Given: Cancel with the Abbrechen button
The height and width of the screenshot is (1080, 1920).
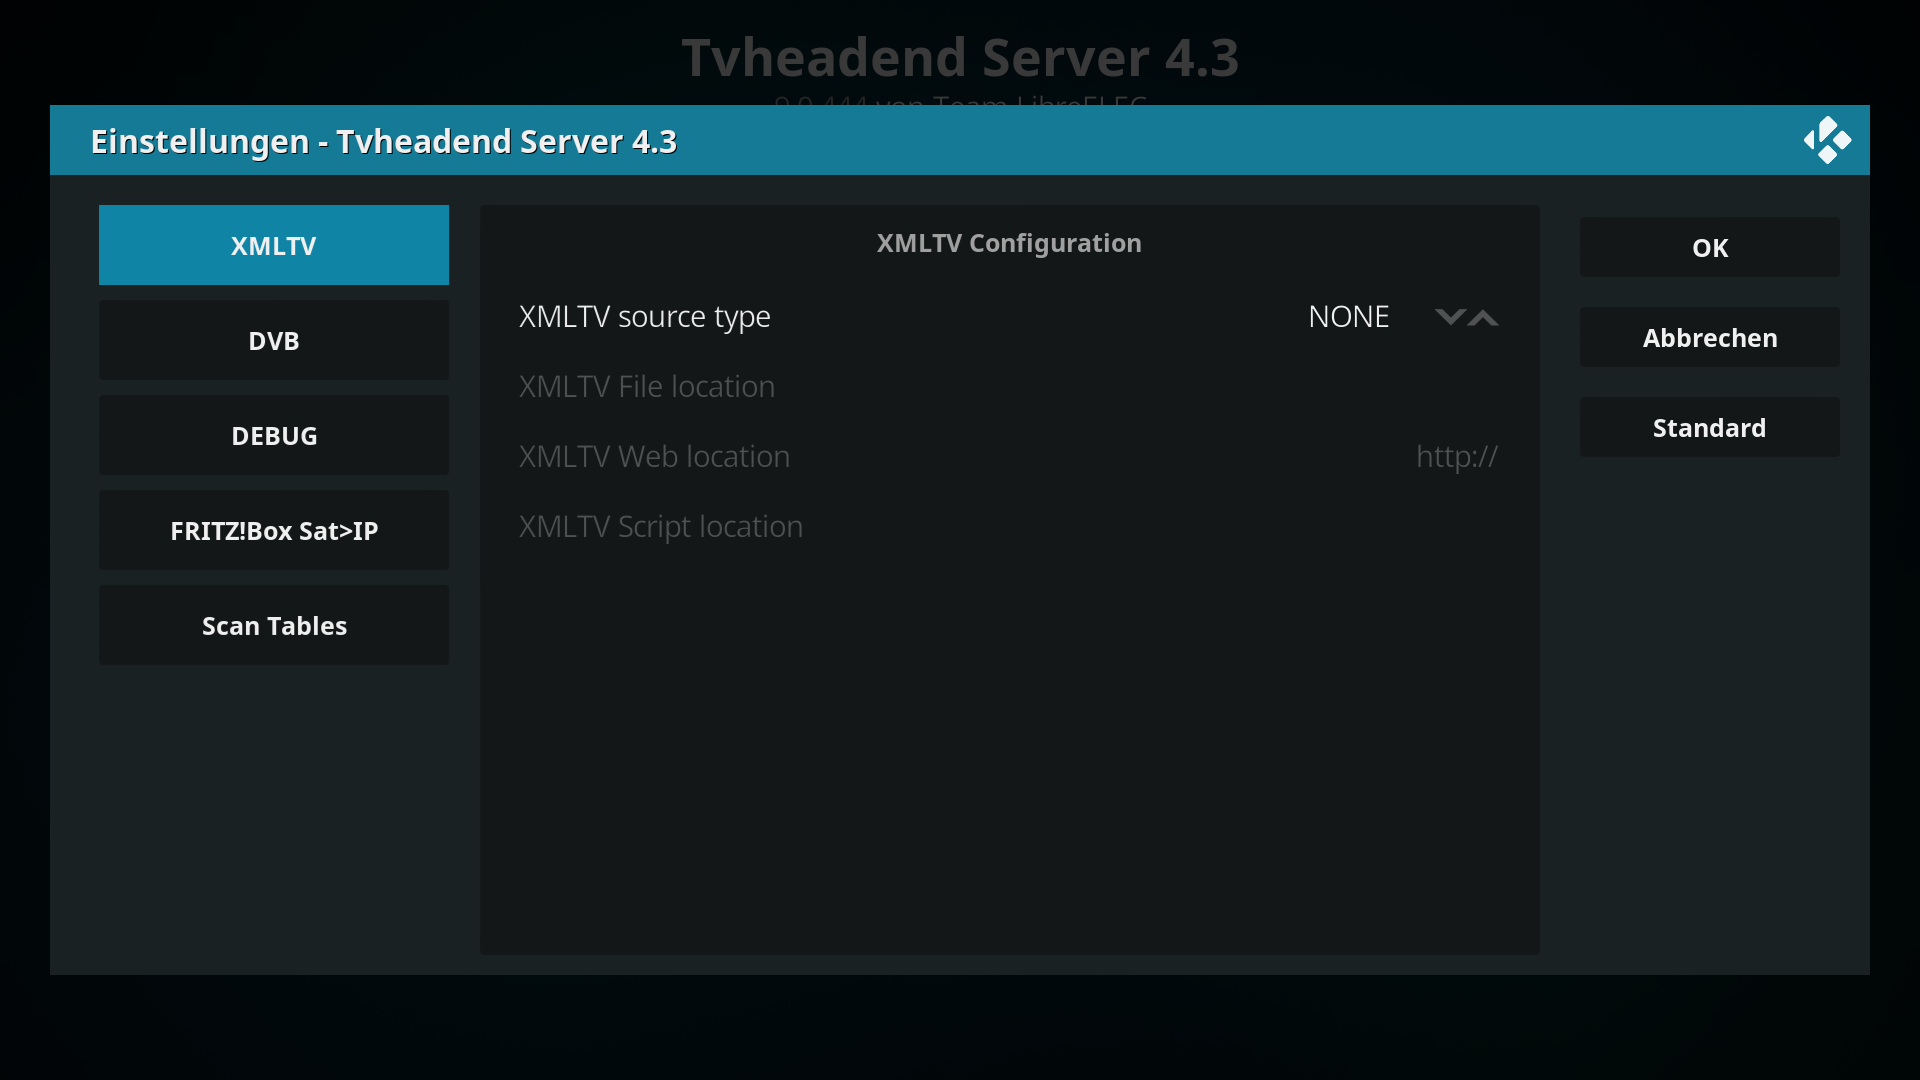Looking at the screenshot, I should click(1710, 337).
